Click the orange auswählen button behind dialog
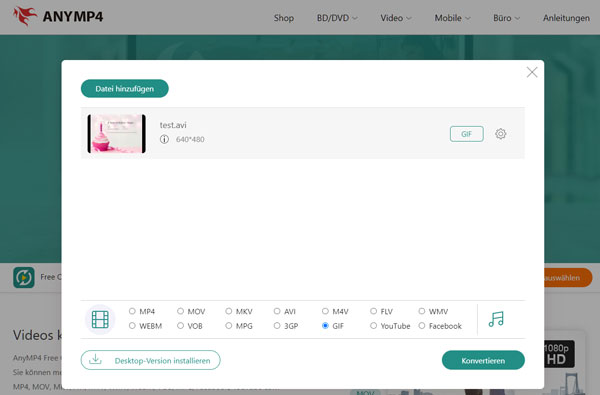600x395 pixels. tap(568, 278)
